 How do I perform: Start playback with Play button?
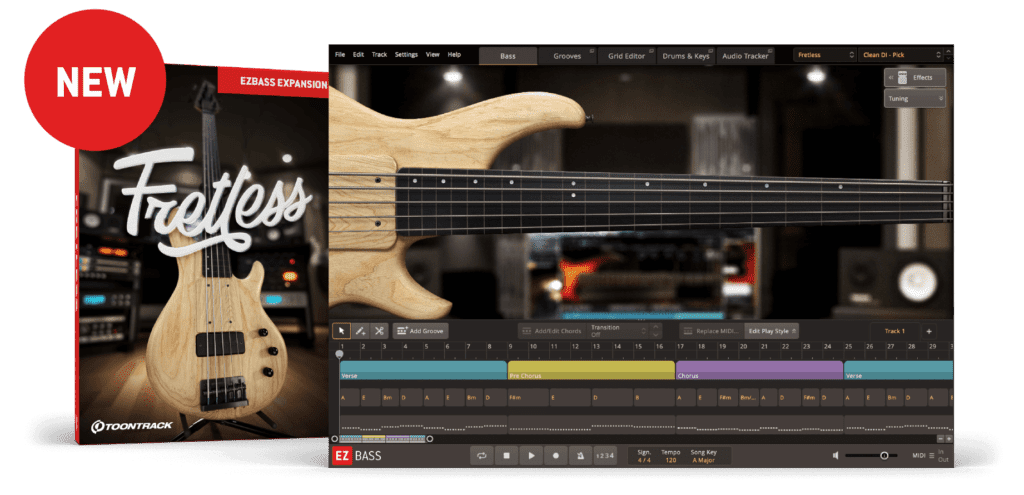click(x=531, y=456)
